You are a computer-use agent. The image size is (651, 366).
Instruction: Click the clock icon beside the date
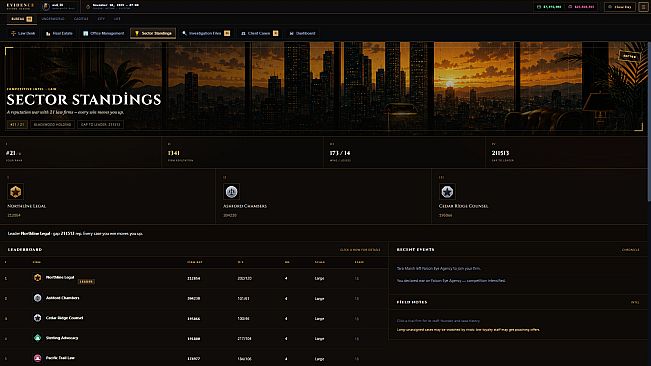click(88, 7)
